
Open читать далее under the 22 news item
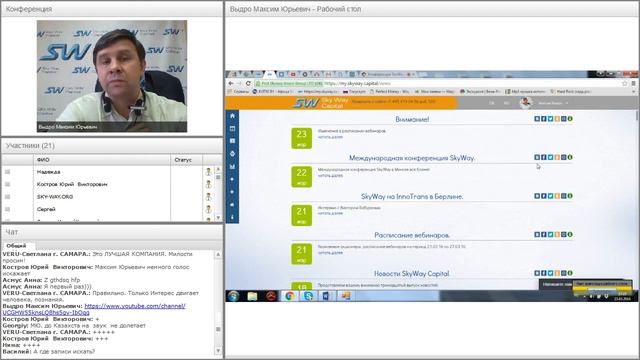pyautogui.click(x=330, y=176)
